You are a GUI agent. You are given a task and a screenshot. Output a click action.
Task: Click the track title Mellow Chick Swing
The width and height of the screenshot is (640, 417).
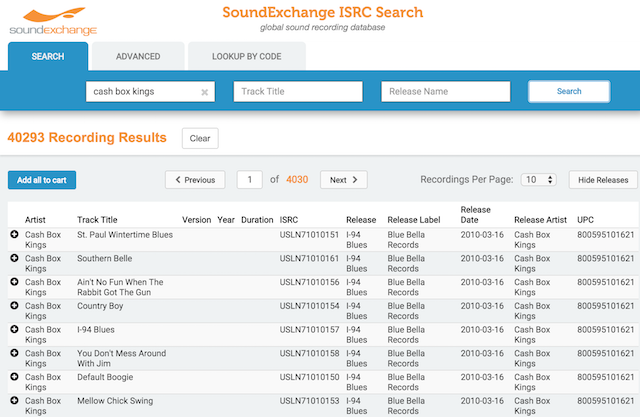pos(115,401)
